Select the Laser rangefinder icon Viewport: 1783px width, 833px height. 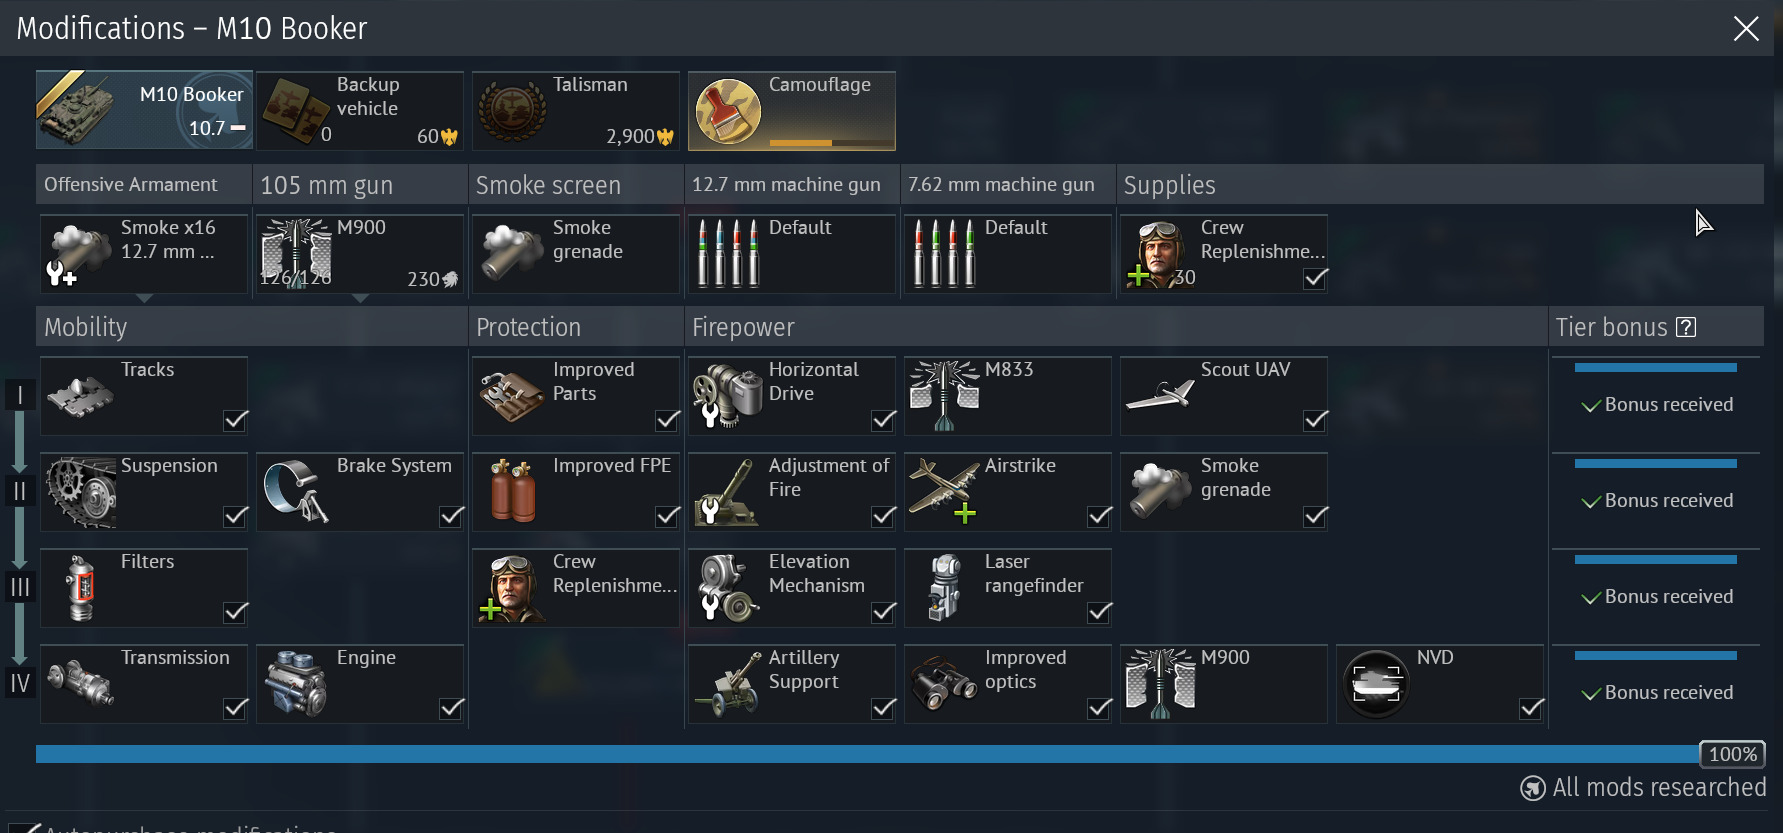point(944,587)
